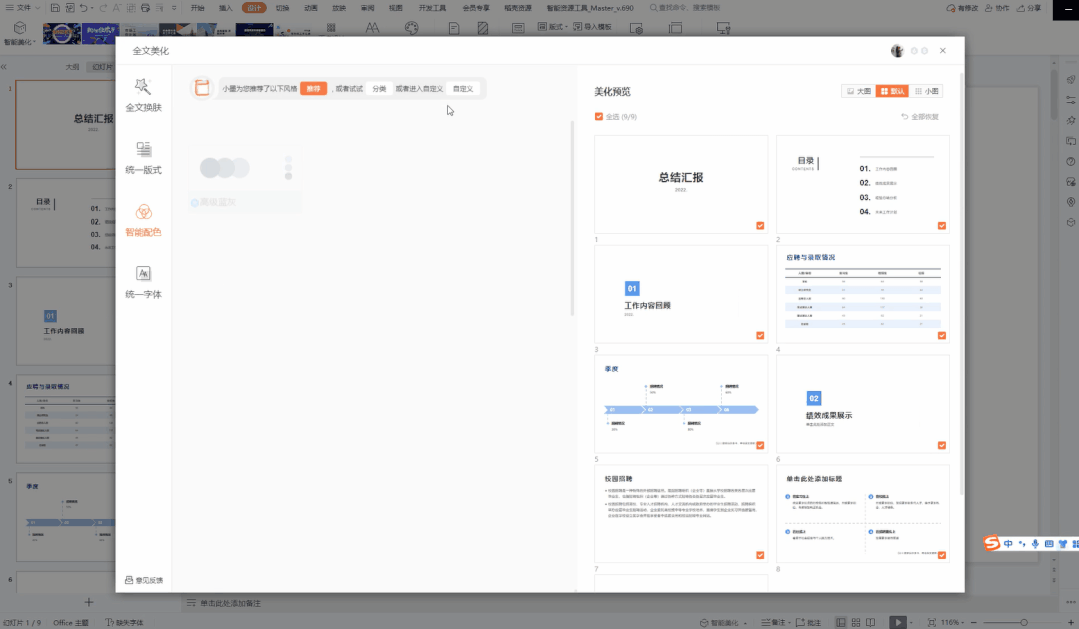Viewport: 1079px width, 629px height.
Task: Click the undo arrow icon
Action: (83, 8)
